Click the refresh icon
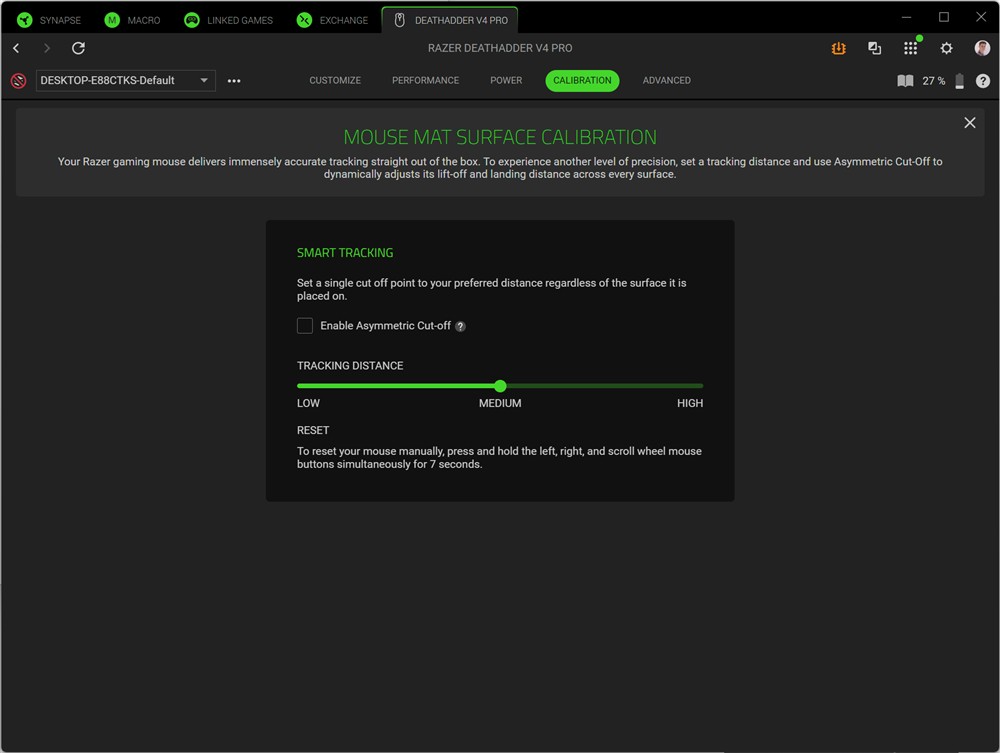The width and height of the screenshot is (1000, 753). pyautogui.click(x=78, y=48)
